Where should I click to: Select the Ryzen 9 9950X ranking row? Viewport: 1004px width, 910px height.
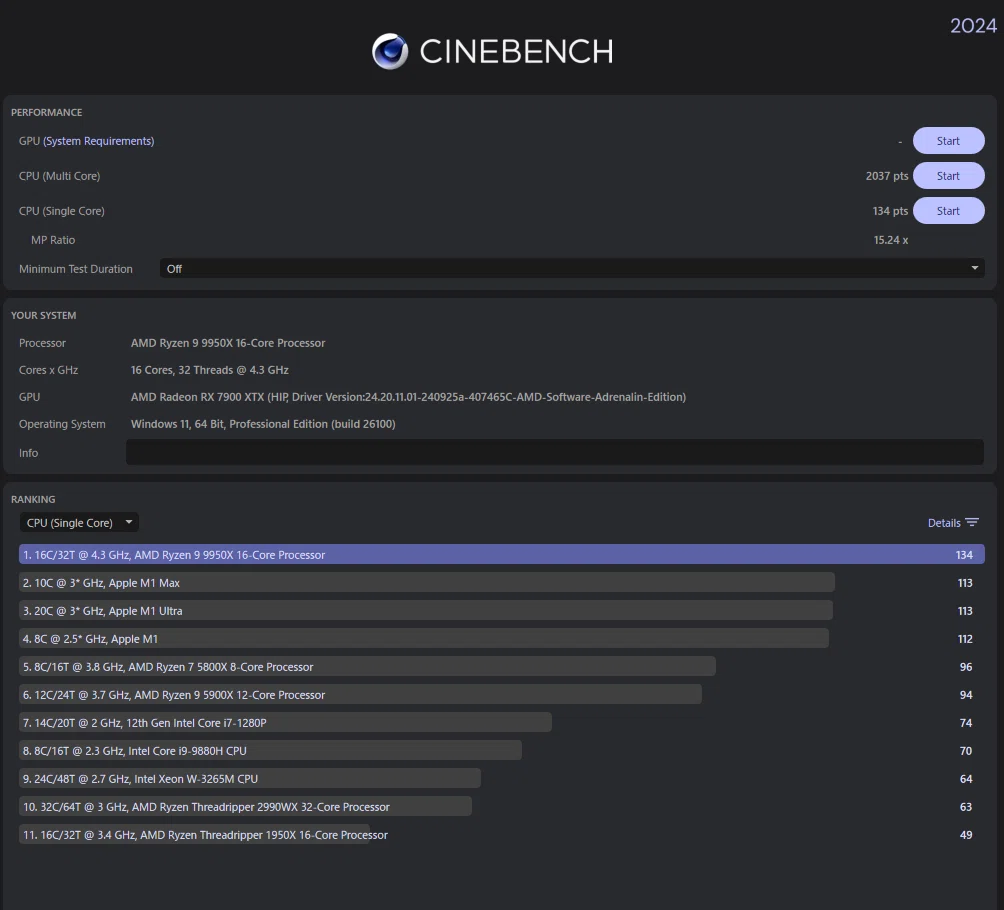point(501,555)
